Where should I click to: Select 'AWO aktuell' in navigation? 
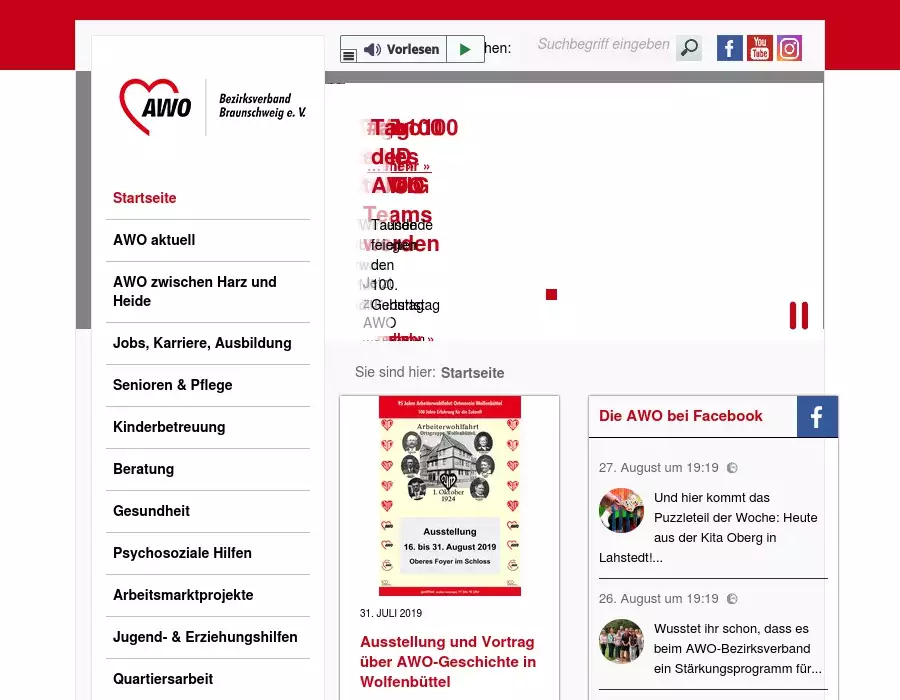tap(154, 240)
